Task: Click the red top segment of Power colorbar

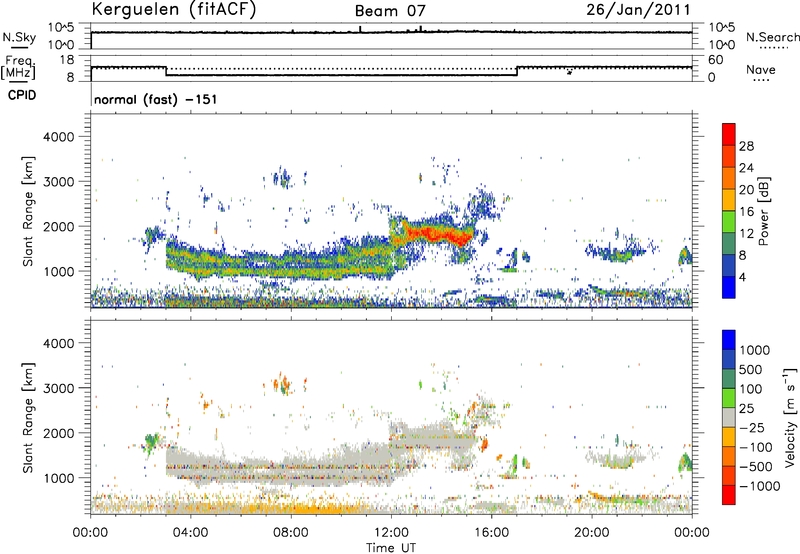Action: tap(729, 134)
